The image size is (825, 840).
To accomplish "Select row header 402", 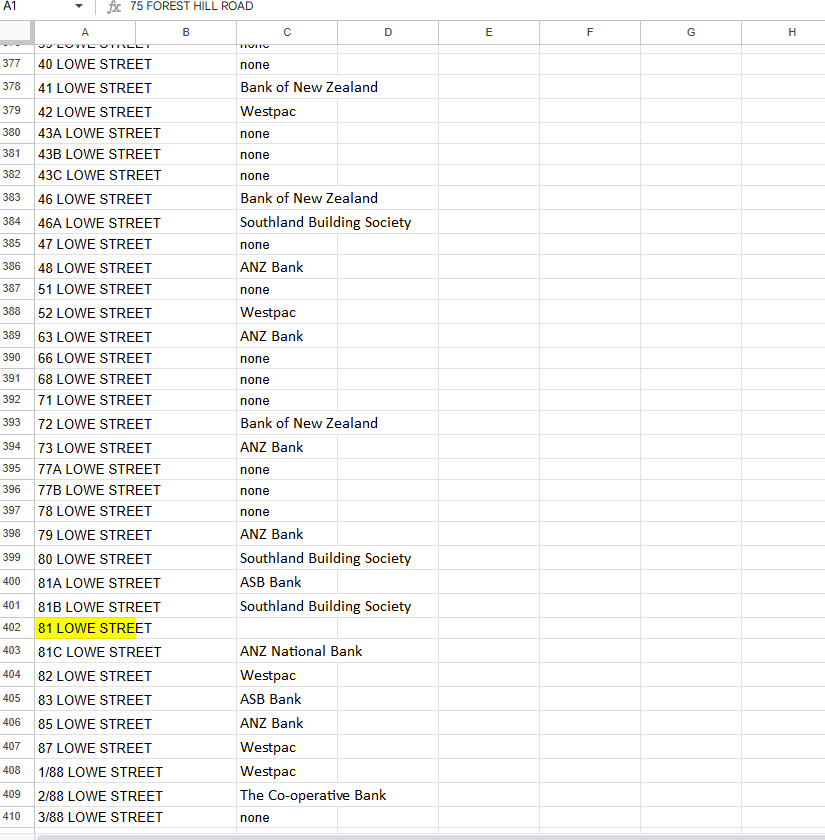I will (17, 627).
